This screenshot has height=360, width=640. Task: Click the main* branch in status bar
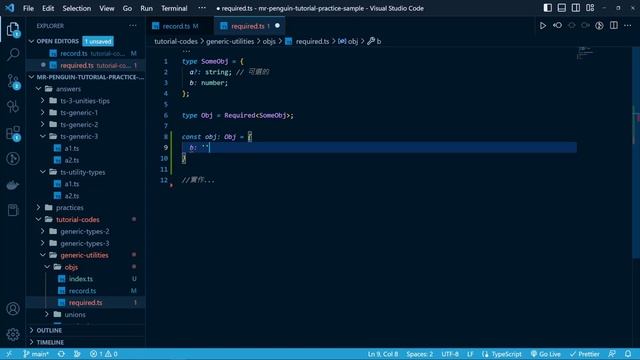[36, 354]
